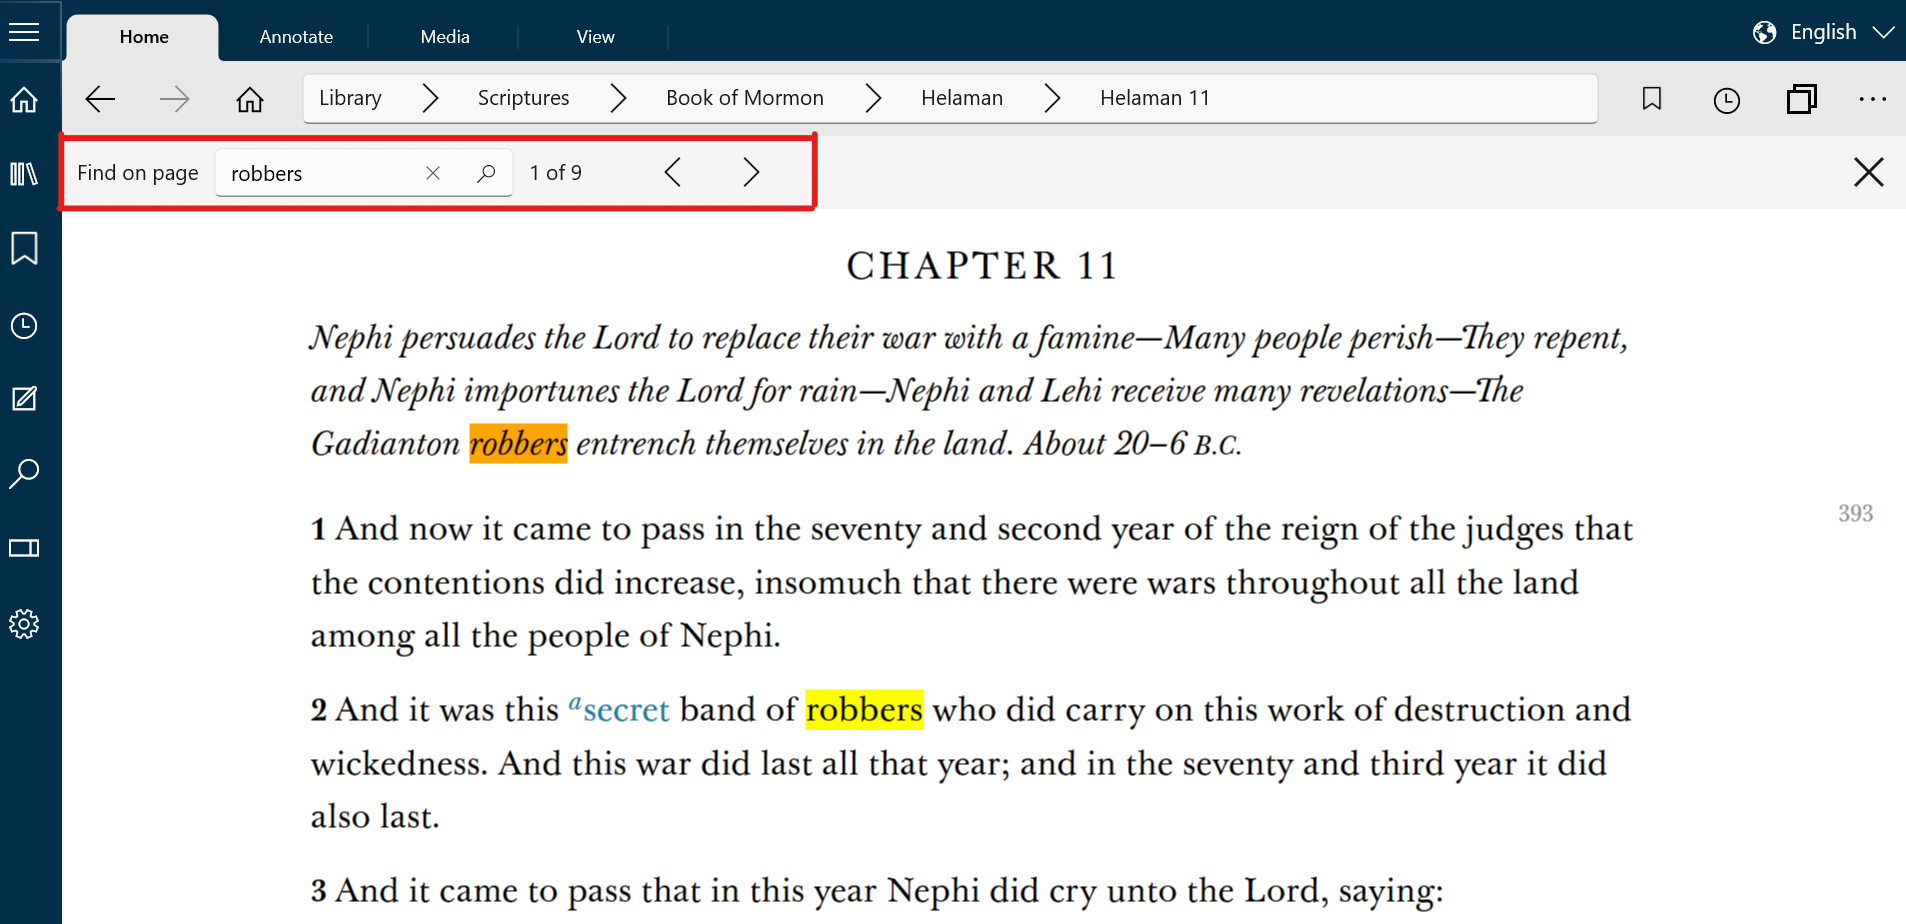The width and height of the screenshot is (1906, 924).
Task: Go back with the left arrow
Action: (x=100, y=99)
